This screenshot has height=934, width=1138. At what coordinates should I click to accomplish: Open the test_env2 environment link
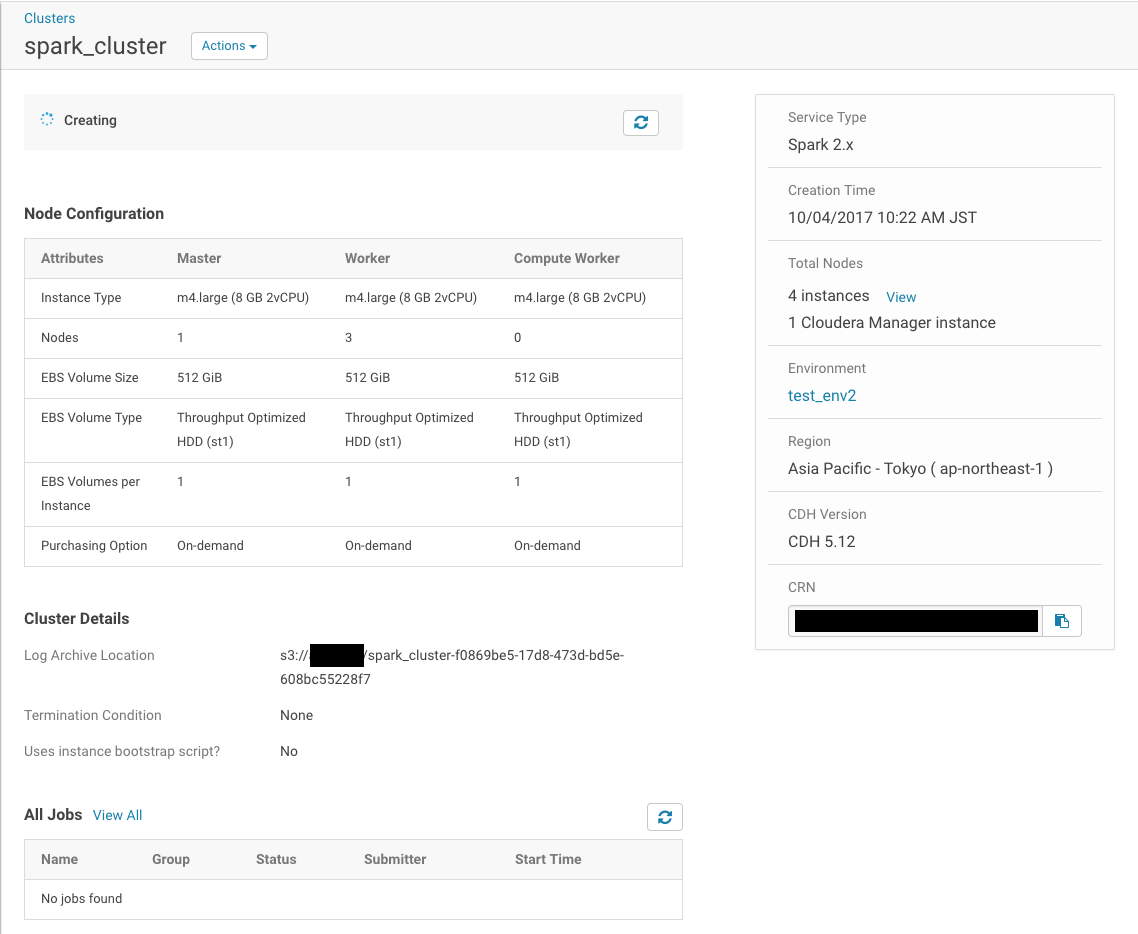(x=822, y=395)
